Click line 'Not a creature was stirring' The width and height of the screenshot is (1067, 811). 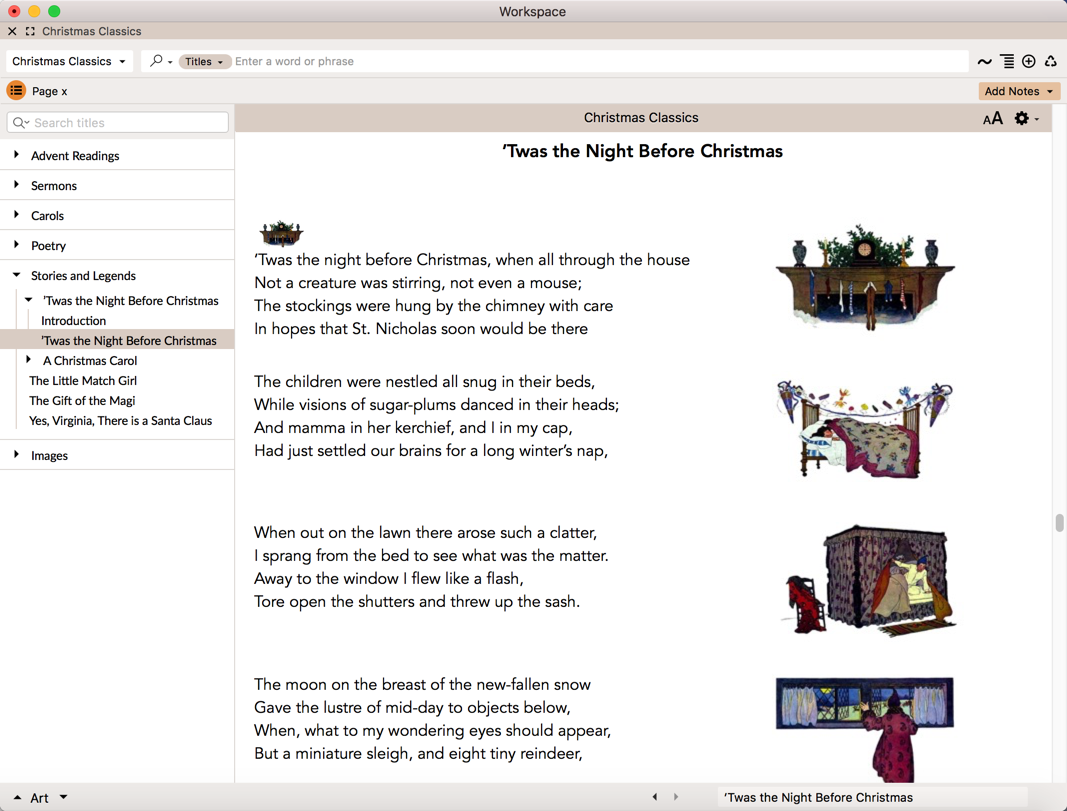click(418, 283)
